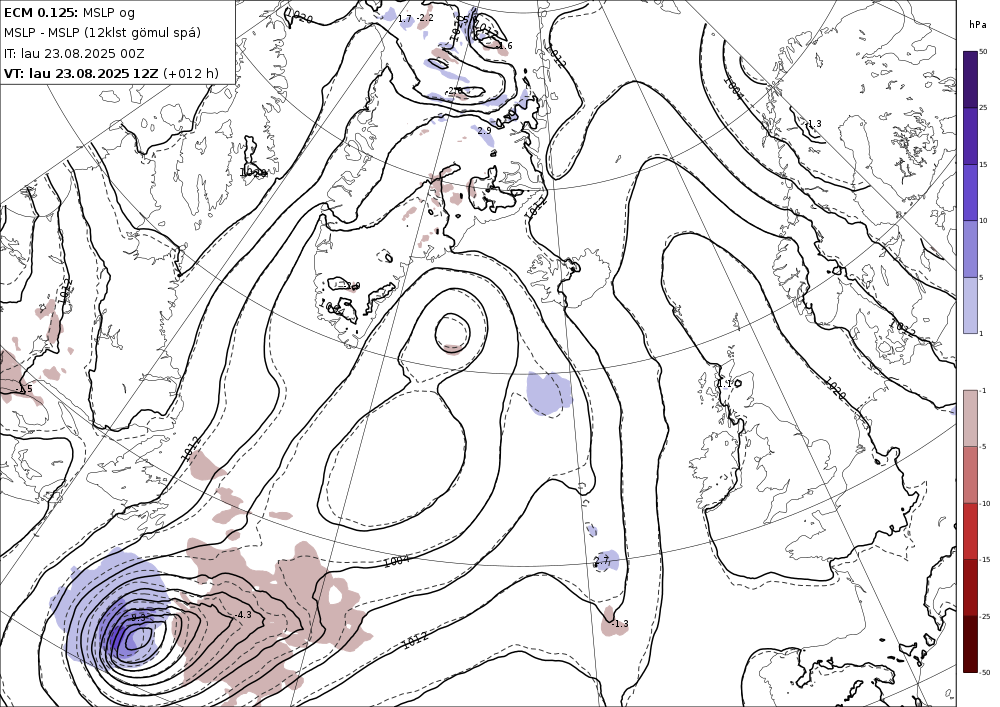Click the '-1.3' value on the pink Atlantic patch
The height and width of the screenshot is (707, 1000).
tap(620, 623)
